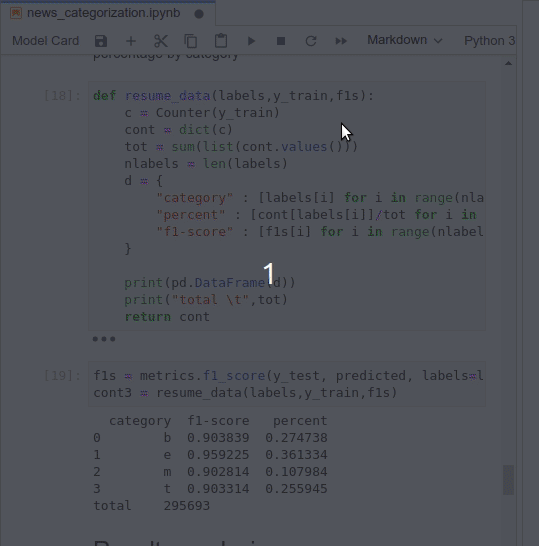The height and width of the screenshot is (546, 539).
Task: Copy selected cells using the copy icon
Action: [x=191, y=41]
